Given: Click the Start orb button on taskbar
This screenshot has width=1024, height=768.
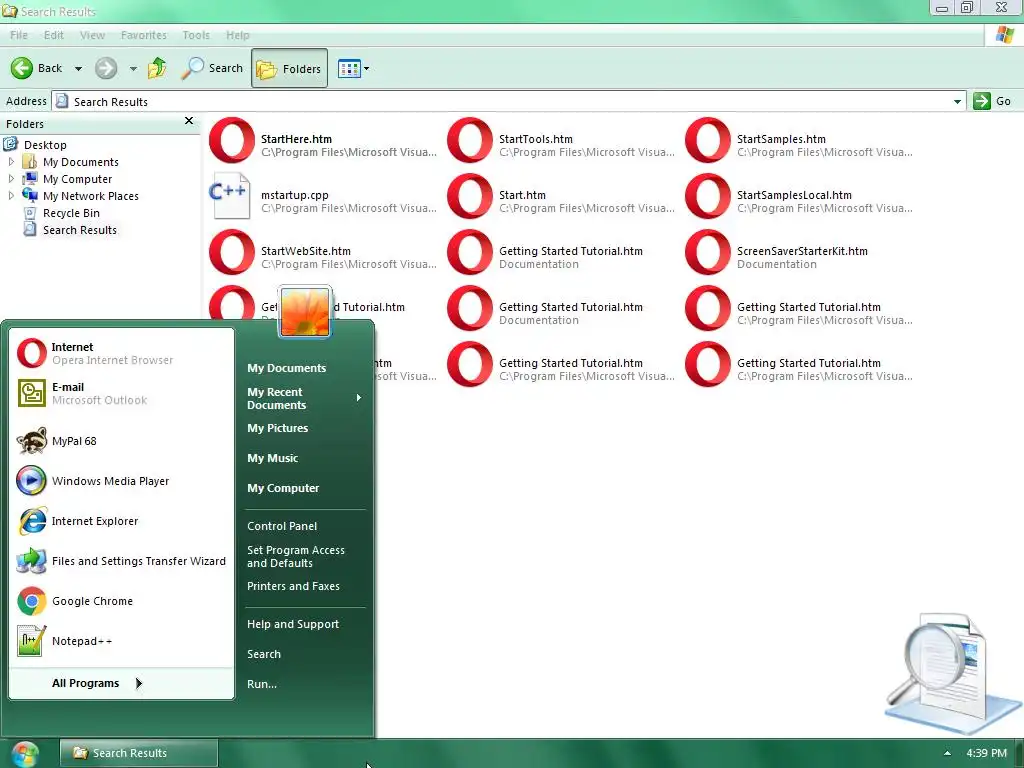Looking at the screenshot, I should point(25,754).
